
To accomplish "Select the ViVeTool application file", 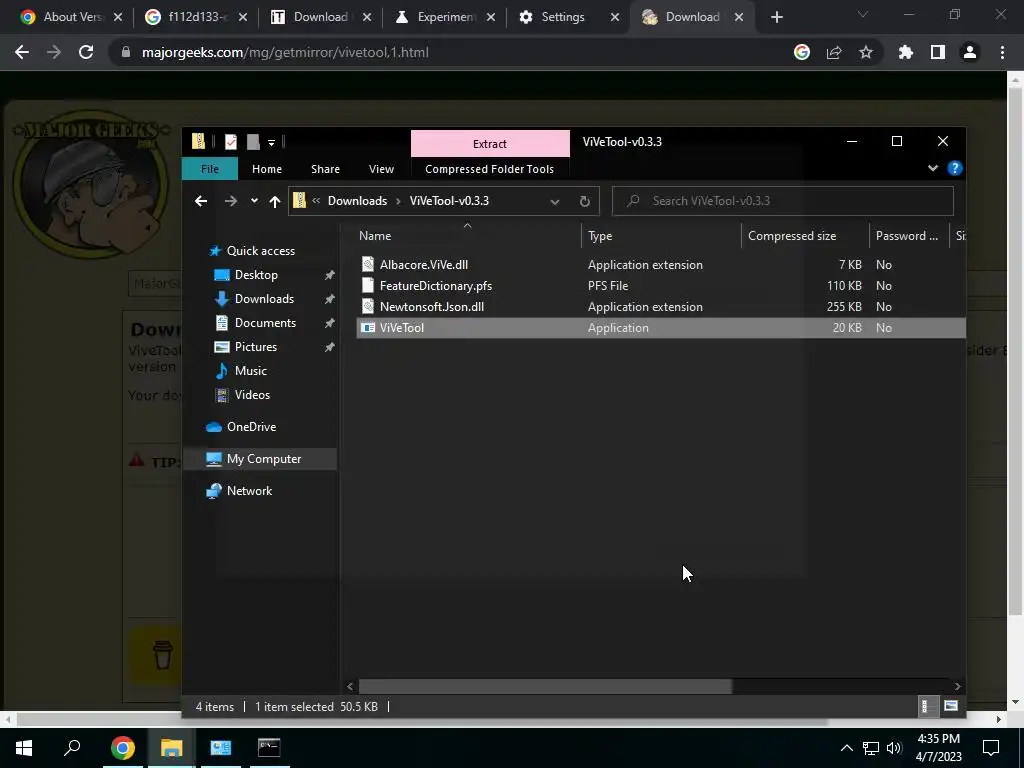I will click(661, 328).
